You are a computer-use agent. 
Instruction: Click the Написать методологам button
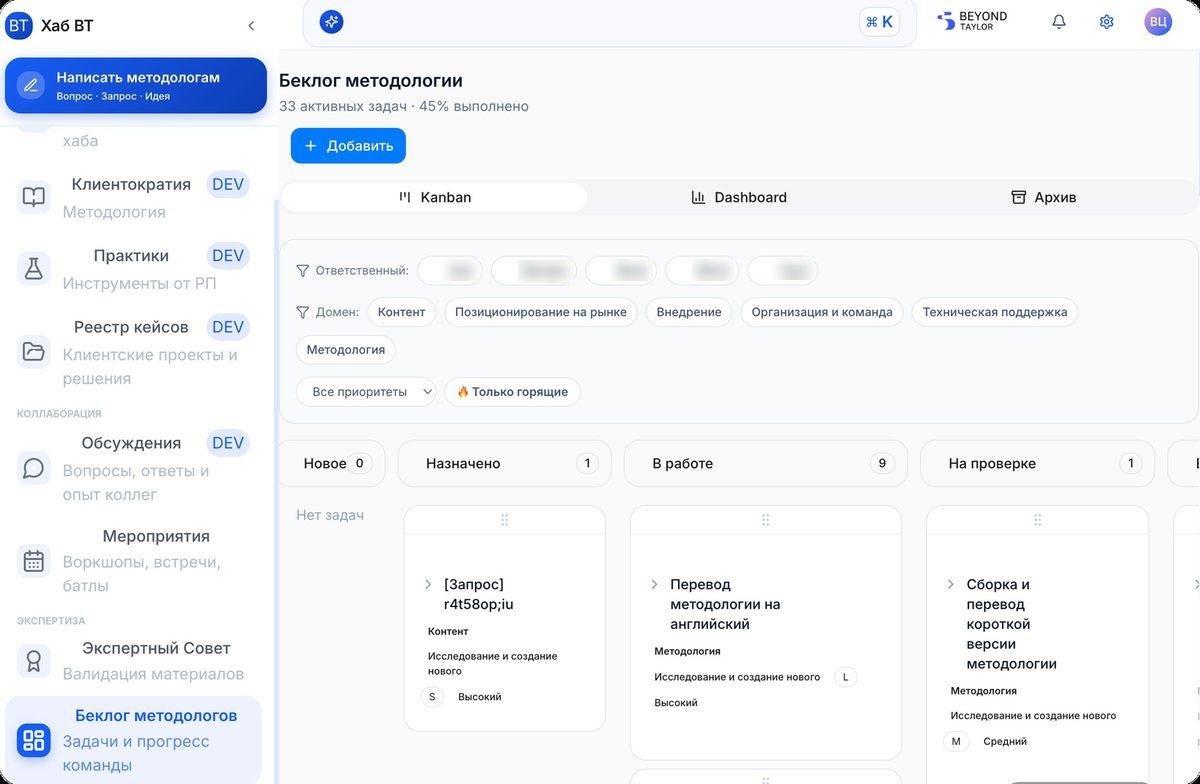[x=136, y=85]
